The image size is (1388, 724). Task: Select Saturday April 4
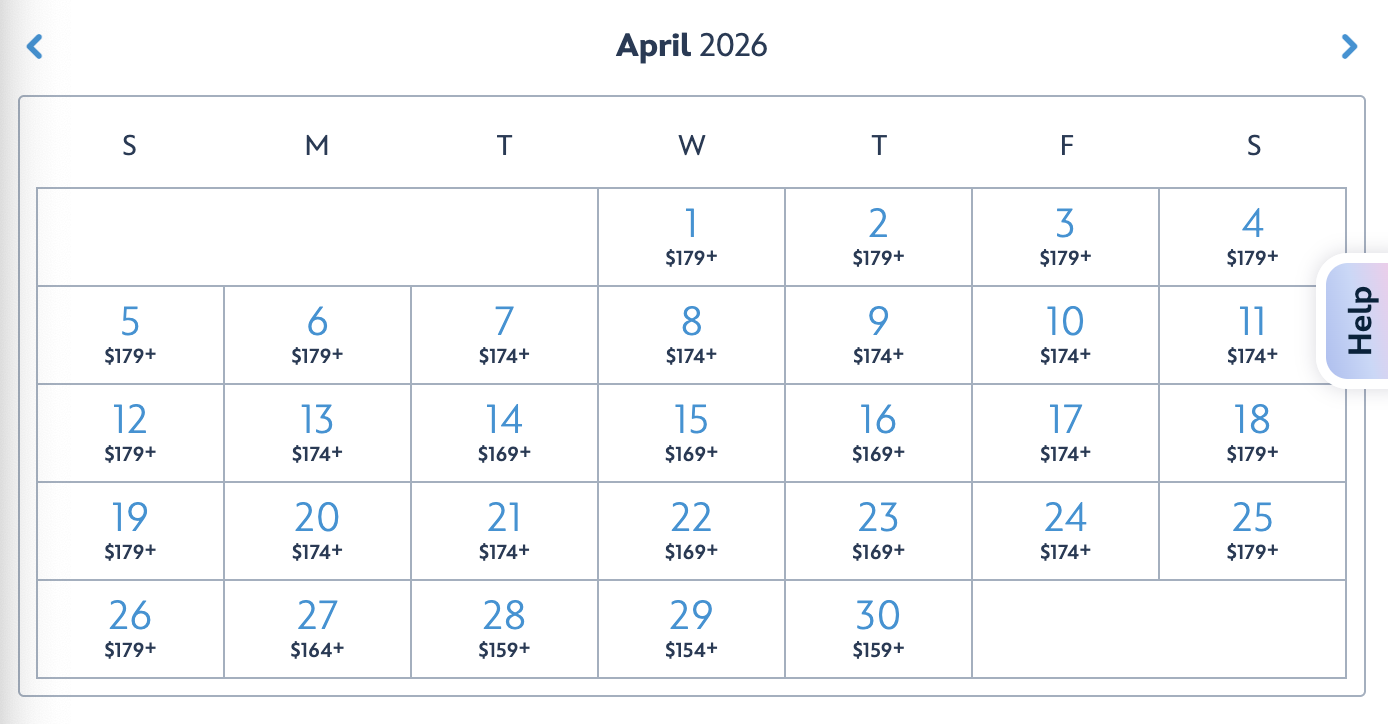(x=1252, y=237)
